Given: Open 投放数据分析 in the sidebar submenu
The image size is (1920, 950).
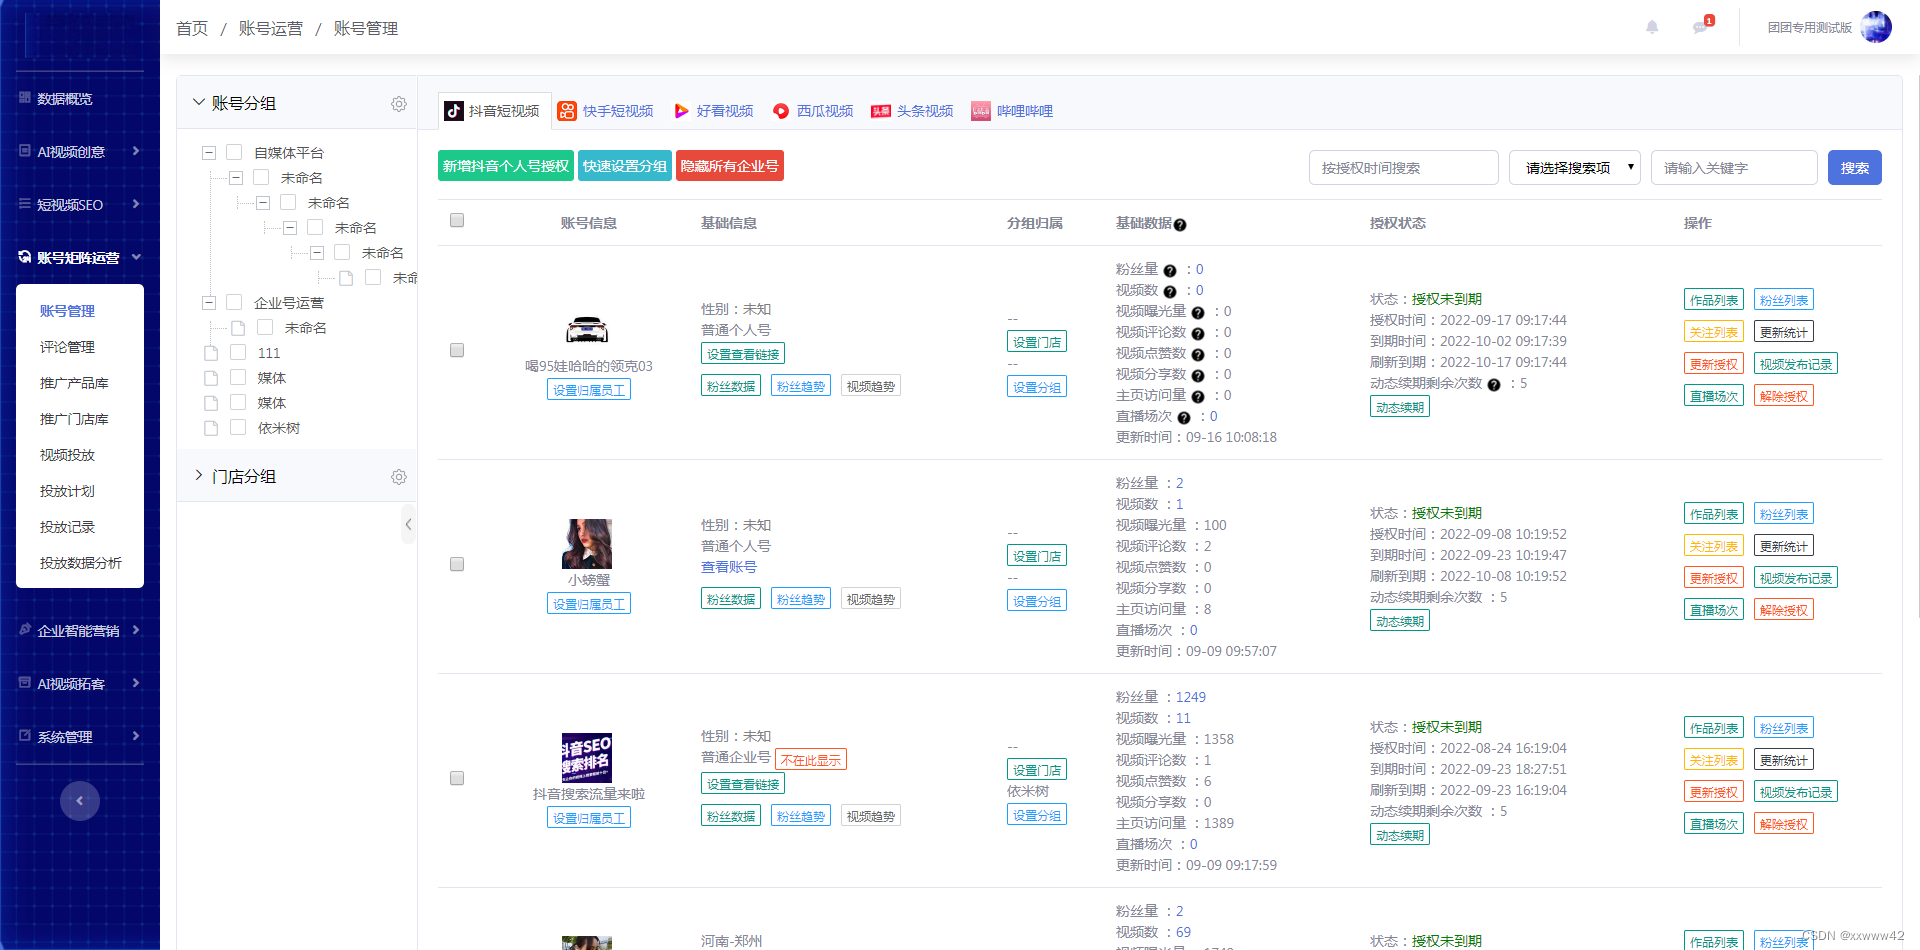Looking at the screenshot, I should (81, 563).
